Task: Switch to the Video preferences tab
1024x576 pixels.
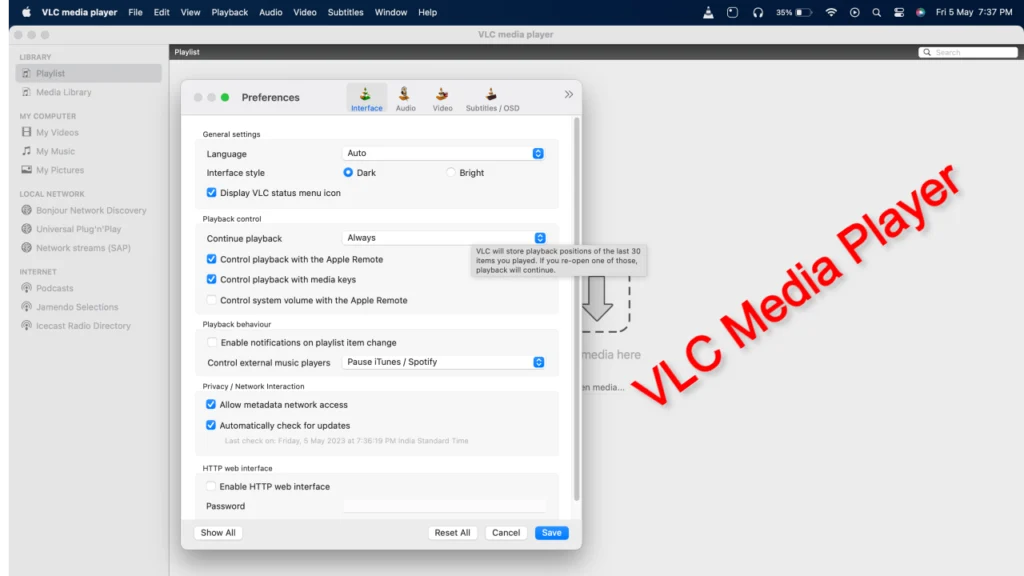Action: coord(442,99)
